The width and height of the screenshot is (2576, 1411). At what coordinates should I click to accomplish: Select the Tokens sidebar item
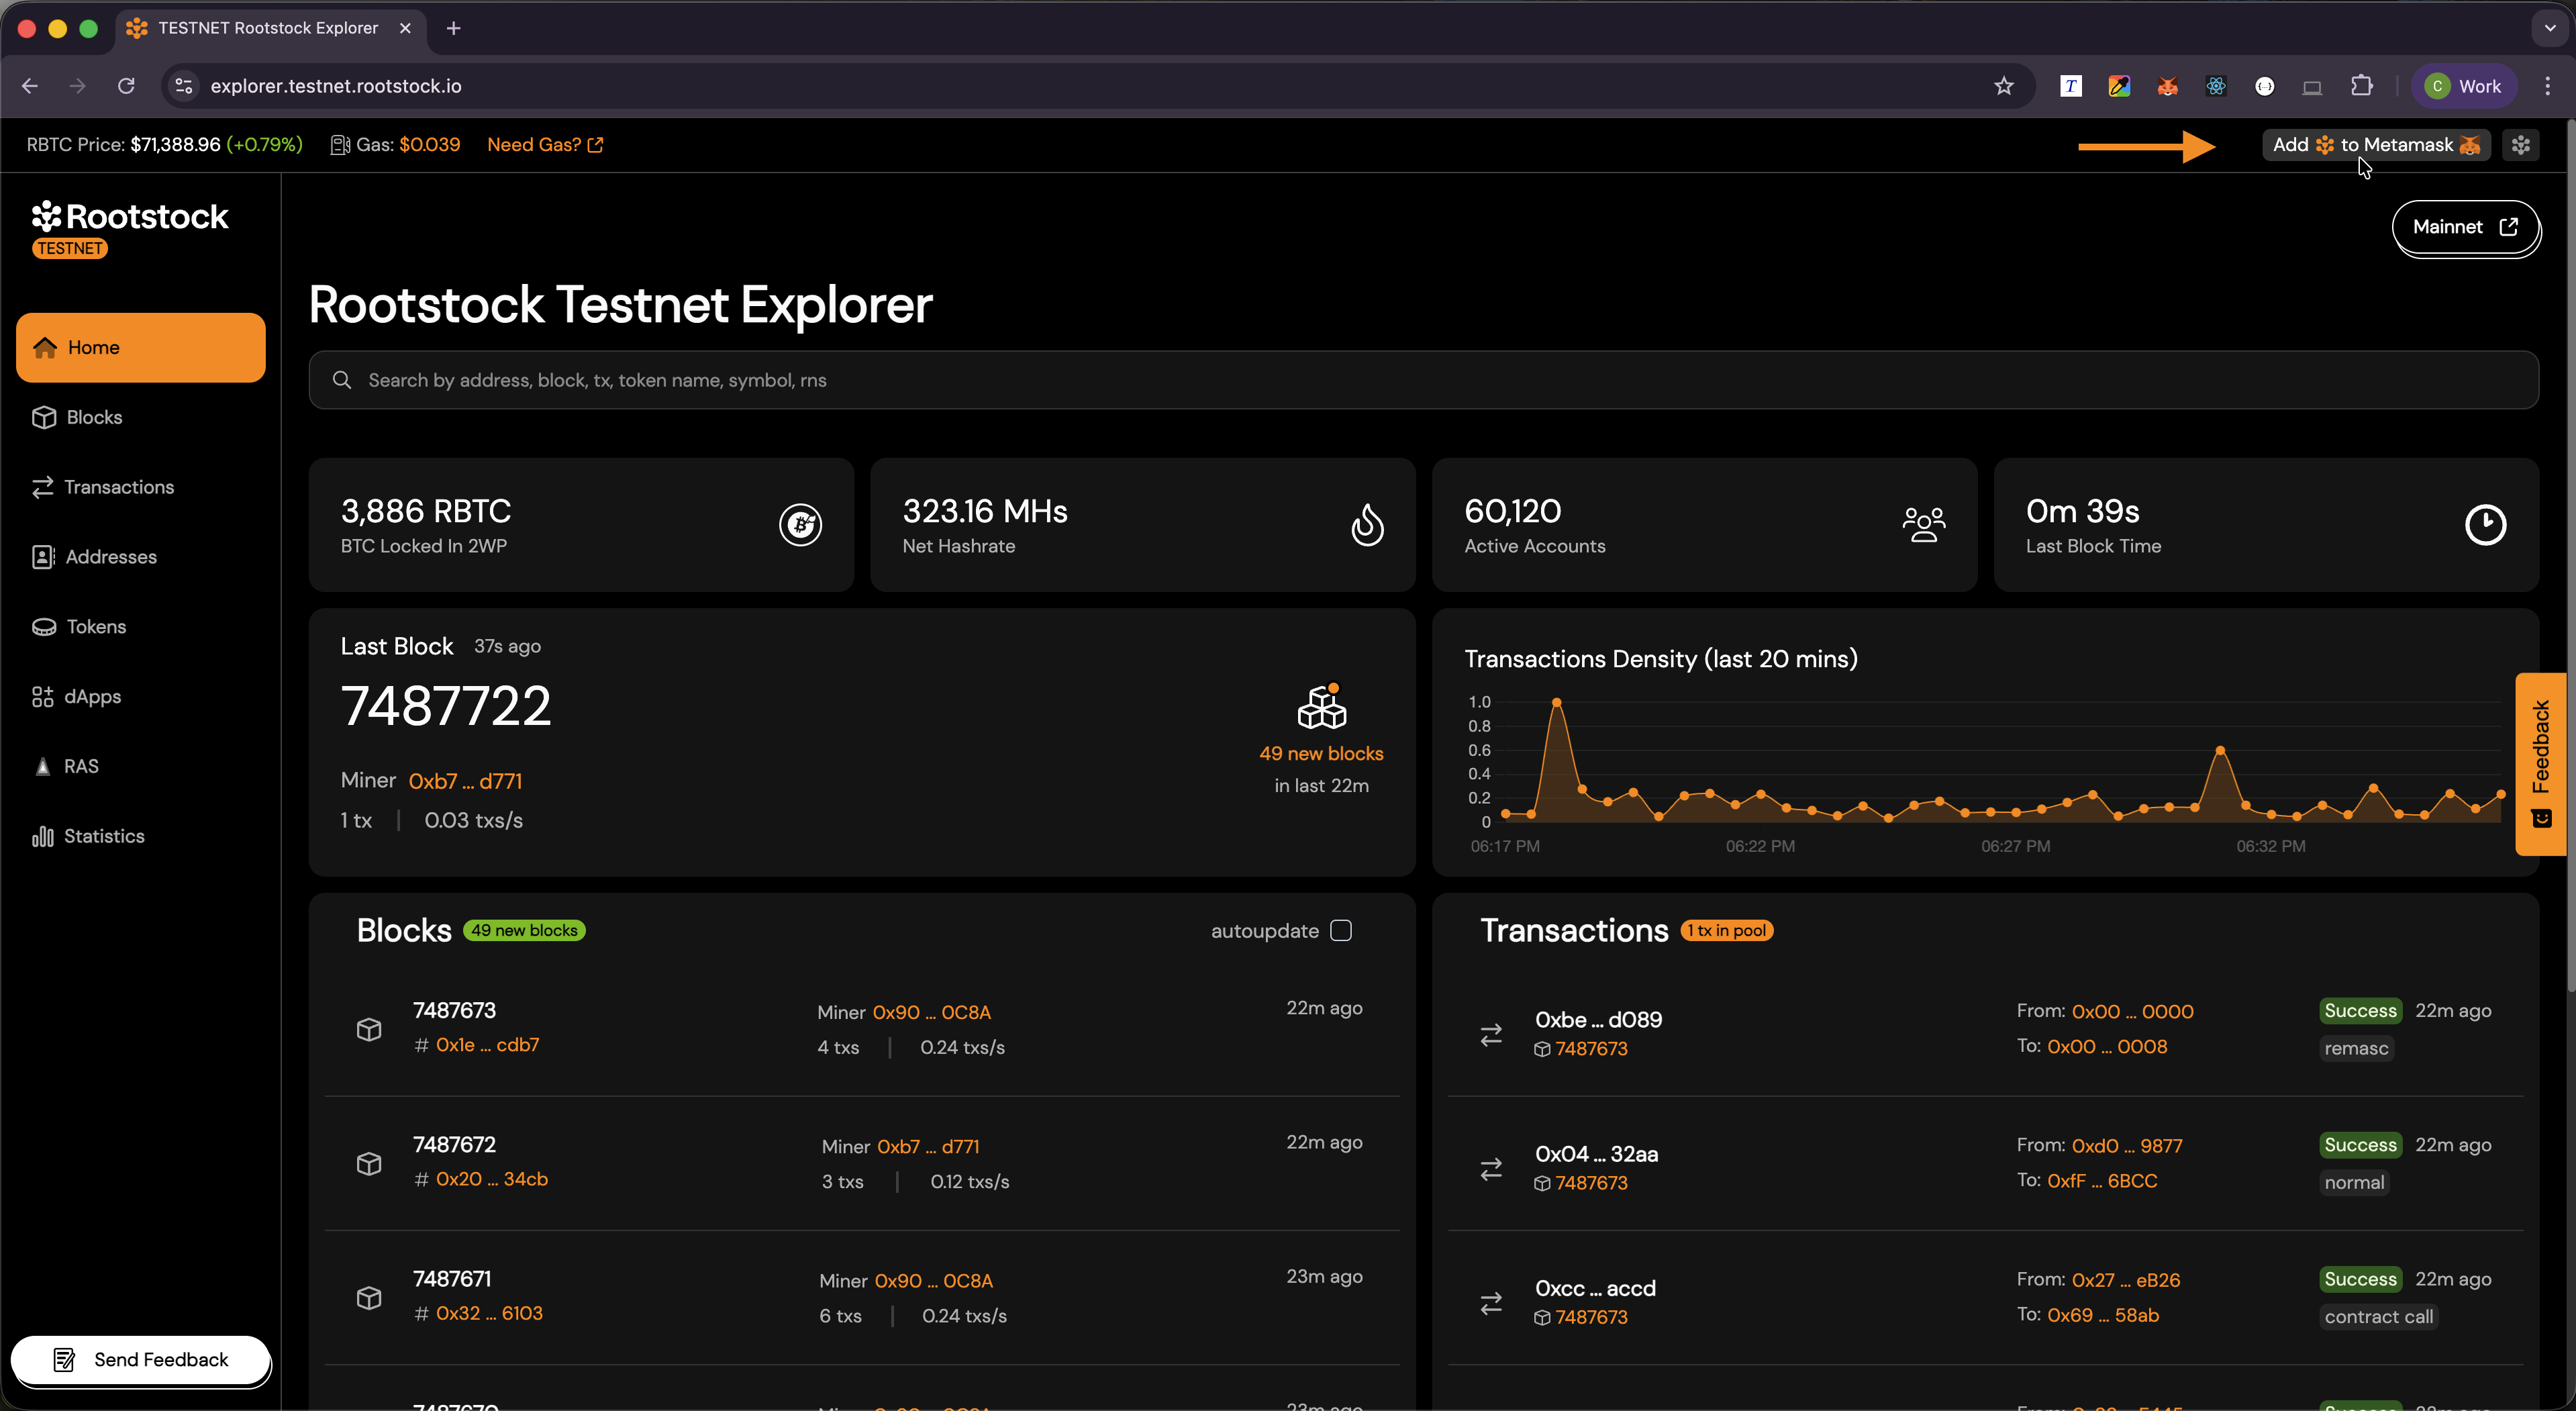click(x=95, y=627)
